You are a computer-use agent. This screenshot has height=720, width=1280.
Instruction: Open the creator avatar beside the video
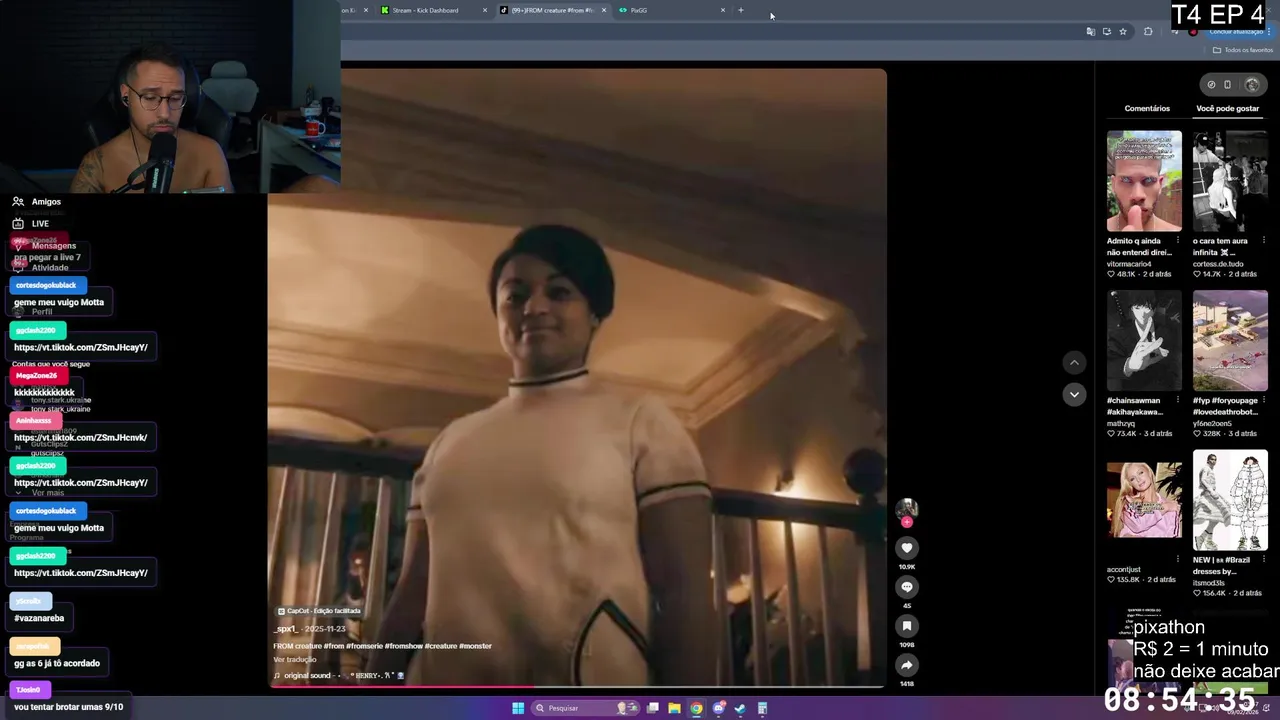(907, 509)
